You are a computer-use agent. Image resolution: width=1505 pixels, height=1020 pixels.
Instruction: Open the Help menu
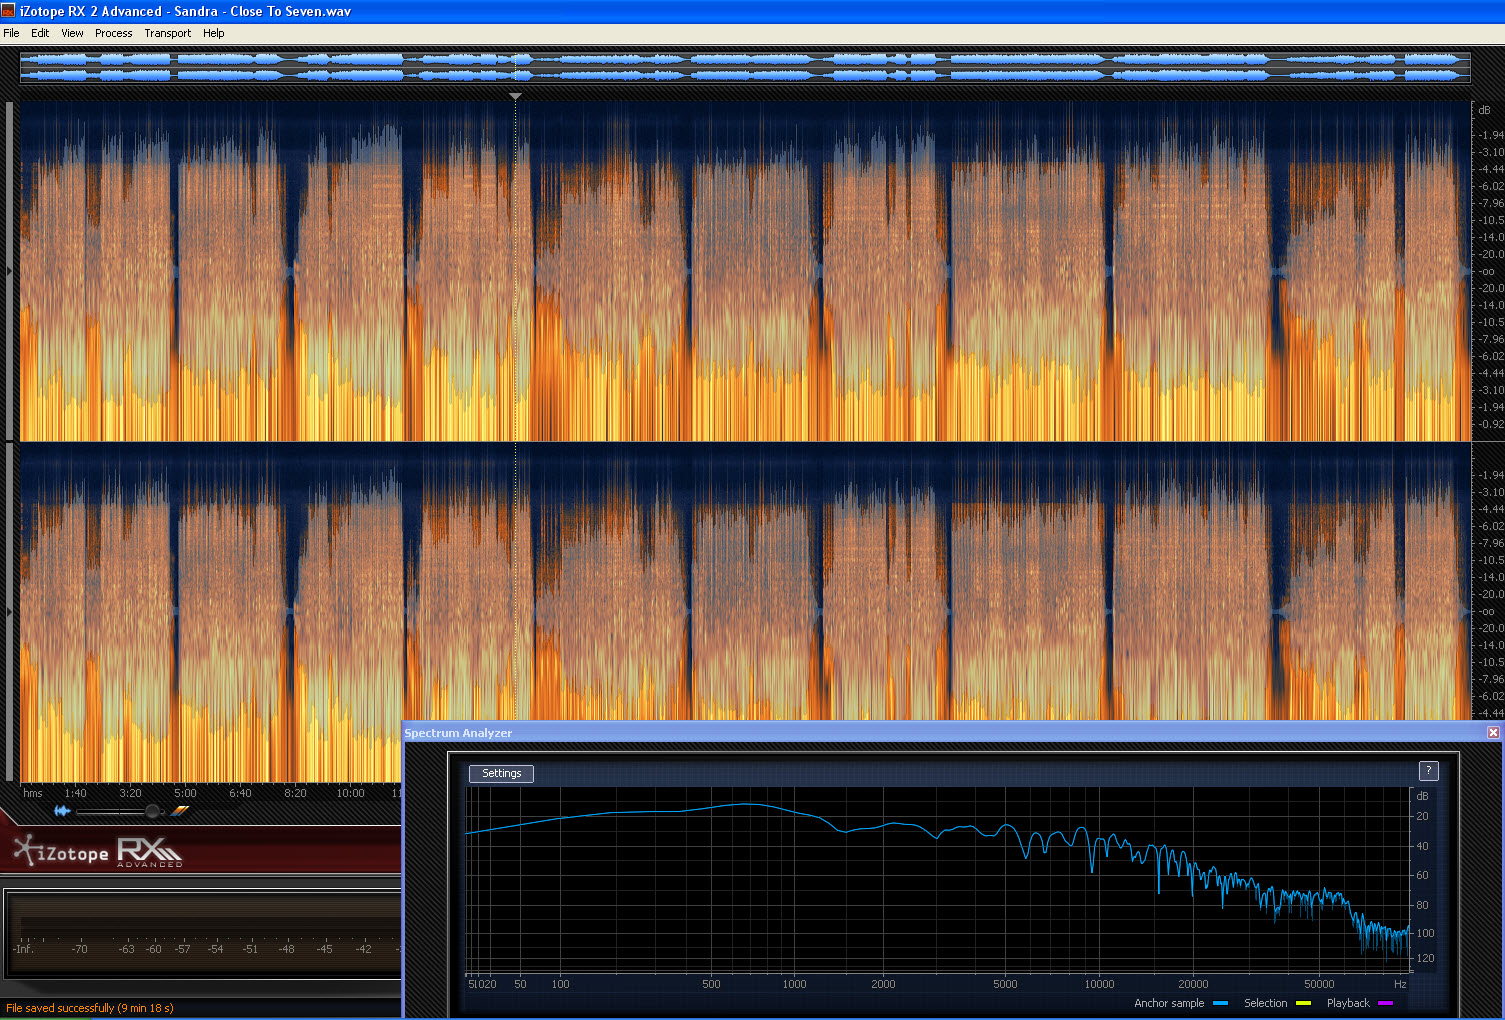tap(213, 33)
